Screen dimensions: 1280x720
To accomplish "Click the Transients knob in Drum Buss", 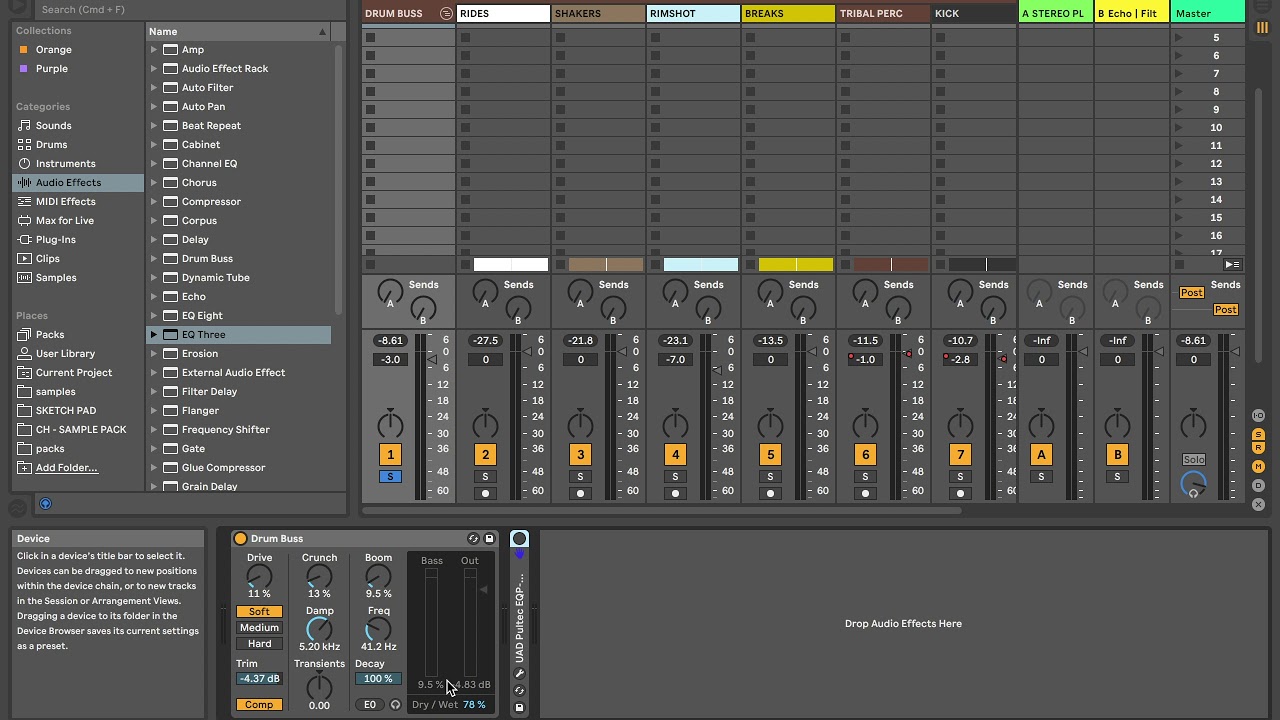I will [319, 687].
